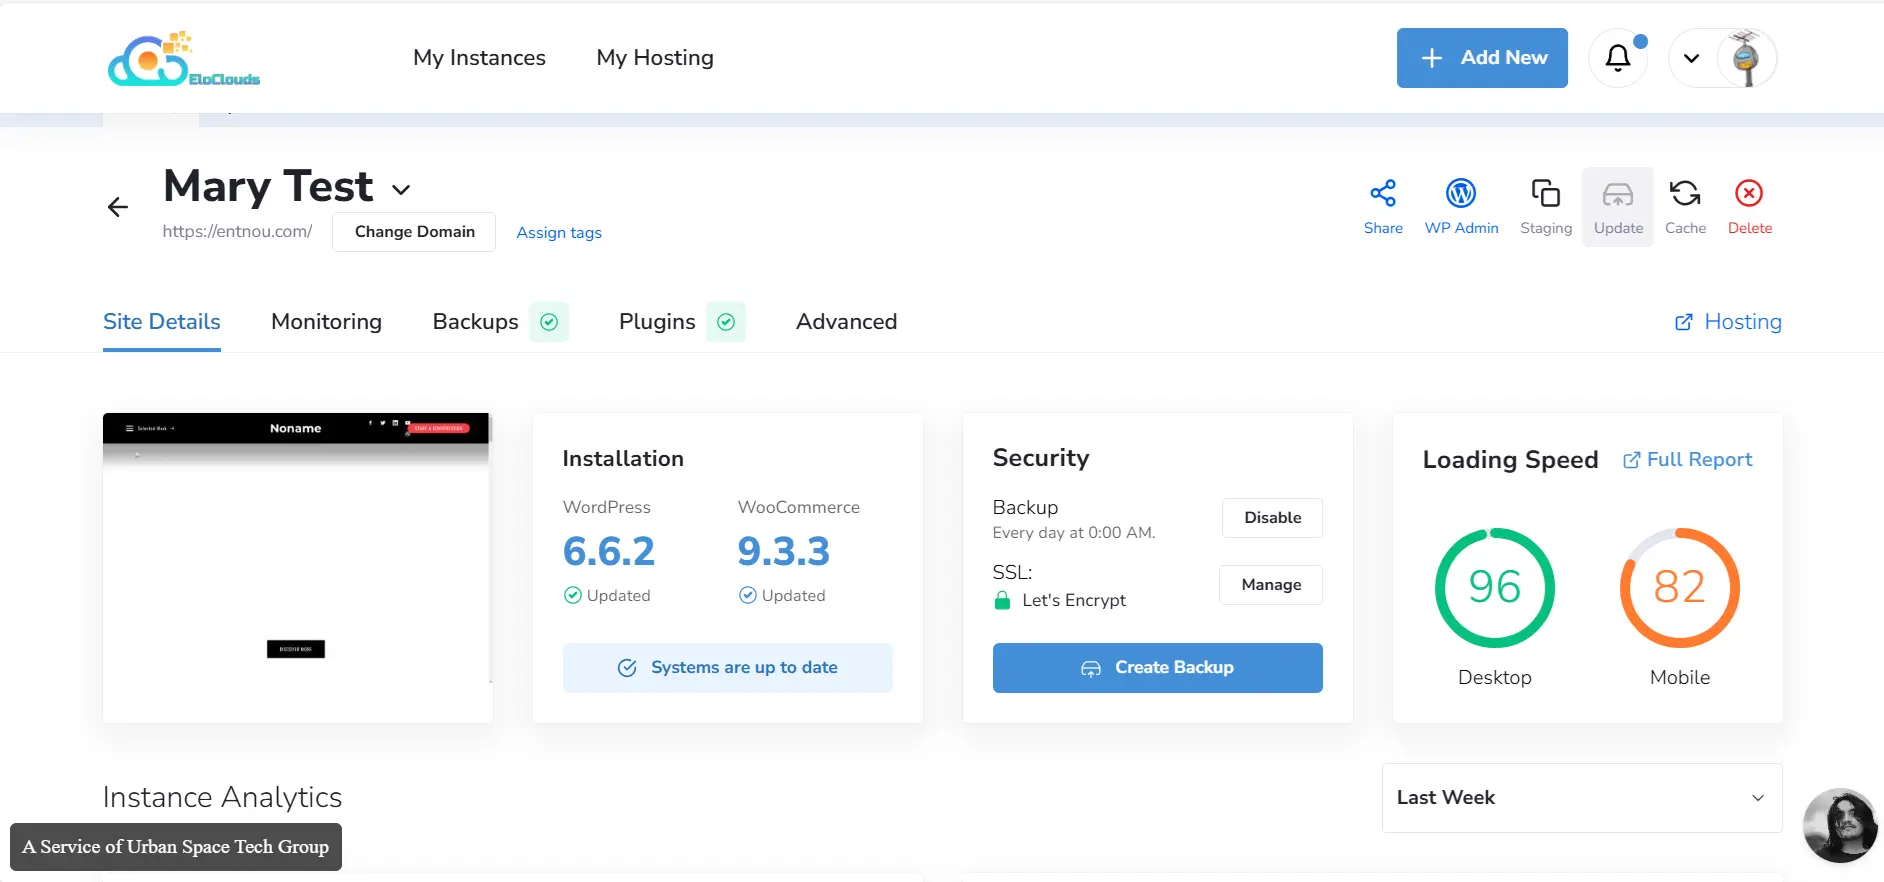The width and height of the screenshot is (1884, 882).
Task: Click the Every day at 0:00 AM text
Action: (1074, 533)
